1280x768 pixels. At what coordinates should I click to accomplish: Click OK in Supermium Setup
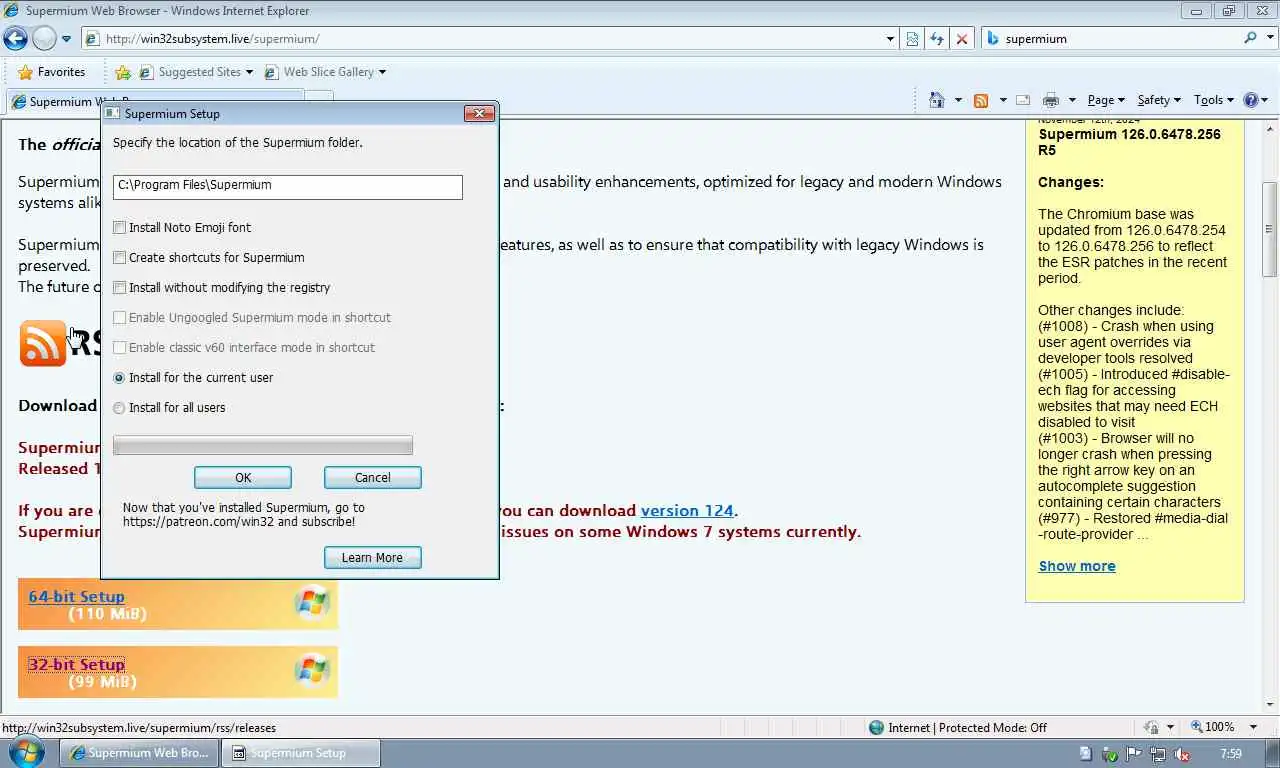[243, 478]
